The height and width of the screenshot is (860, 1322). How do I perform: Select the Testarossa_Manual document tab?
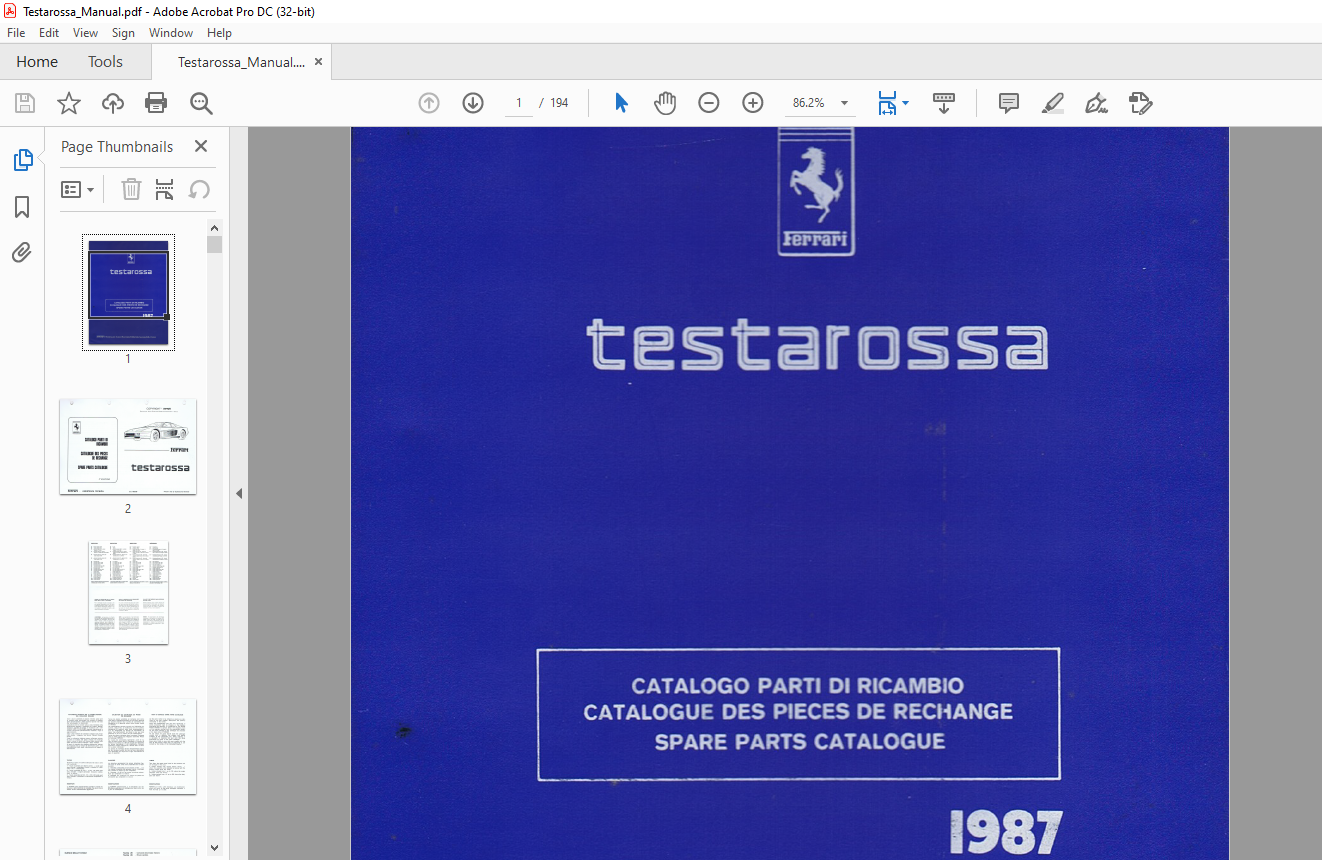tap(241, 62)
